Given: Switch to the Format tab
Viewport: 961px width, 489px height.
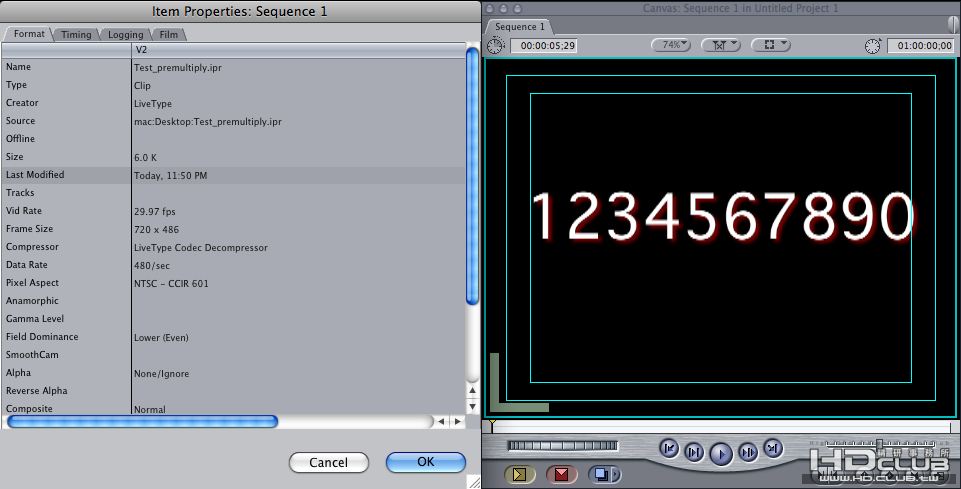Looking at the screenshot, I should click(x=29, y=34).
